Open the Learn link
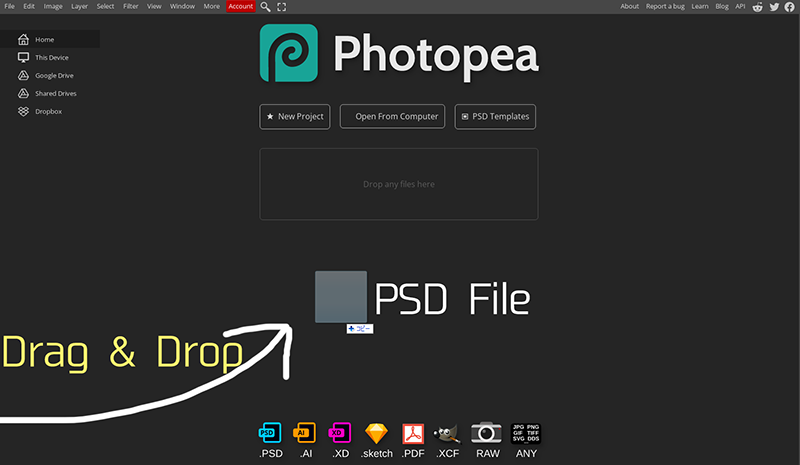The image size is (800, 465). tap(699, 6)
